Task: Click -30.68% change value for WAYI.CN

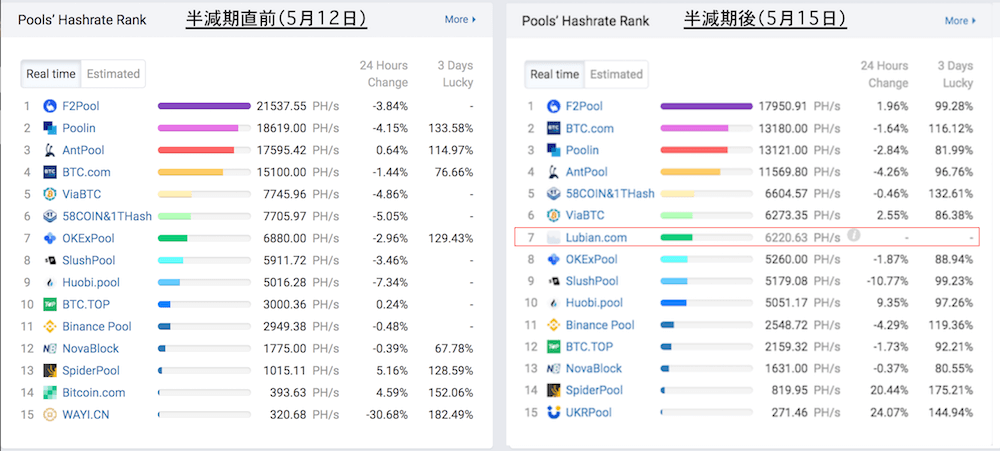Action: pos(386,415)
